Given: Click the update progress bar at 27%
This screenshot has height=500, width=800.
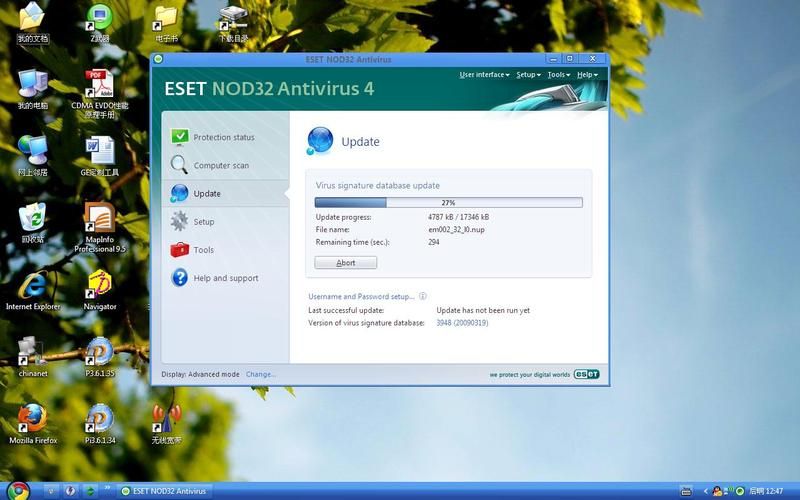Looking at the screenshot, I should [448, 202].
